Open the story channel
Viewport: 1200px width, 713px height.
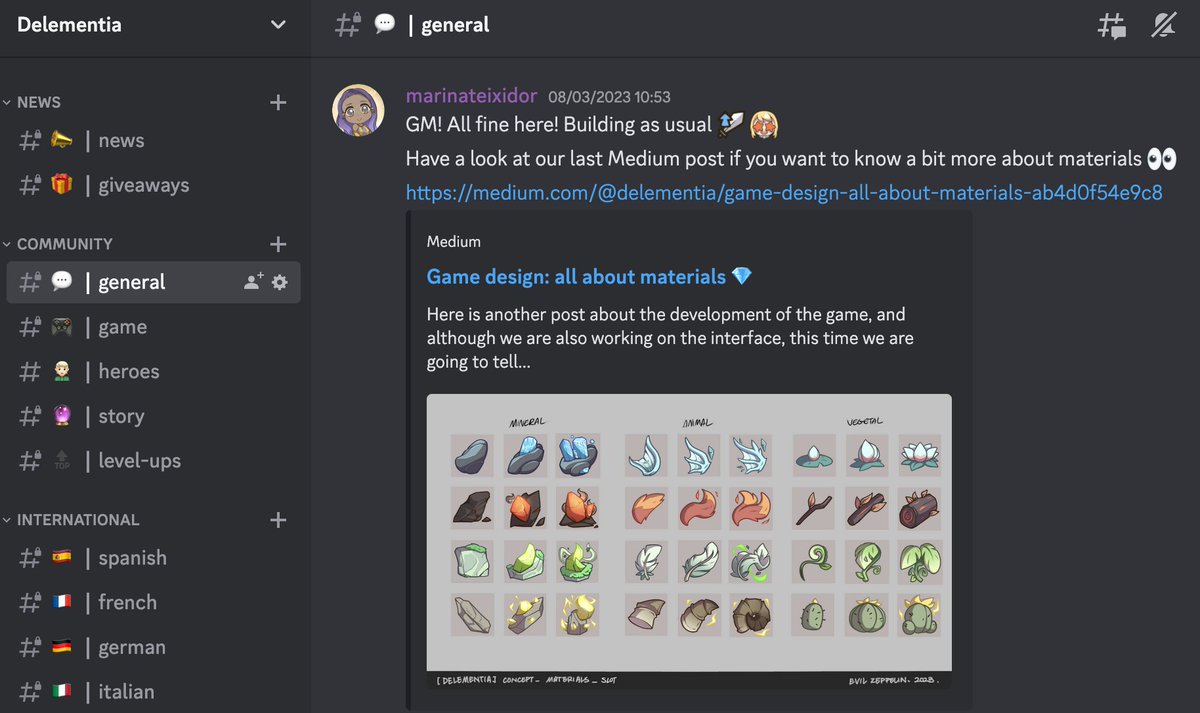153,416
